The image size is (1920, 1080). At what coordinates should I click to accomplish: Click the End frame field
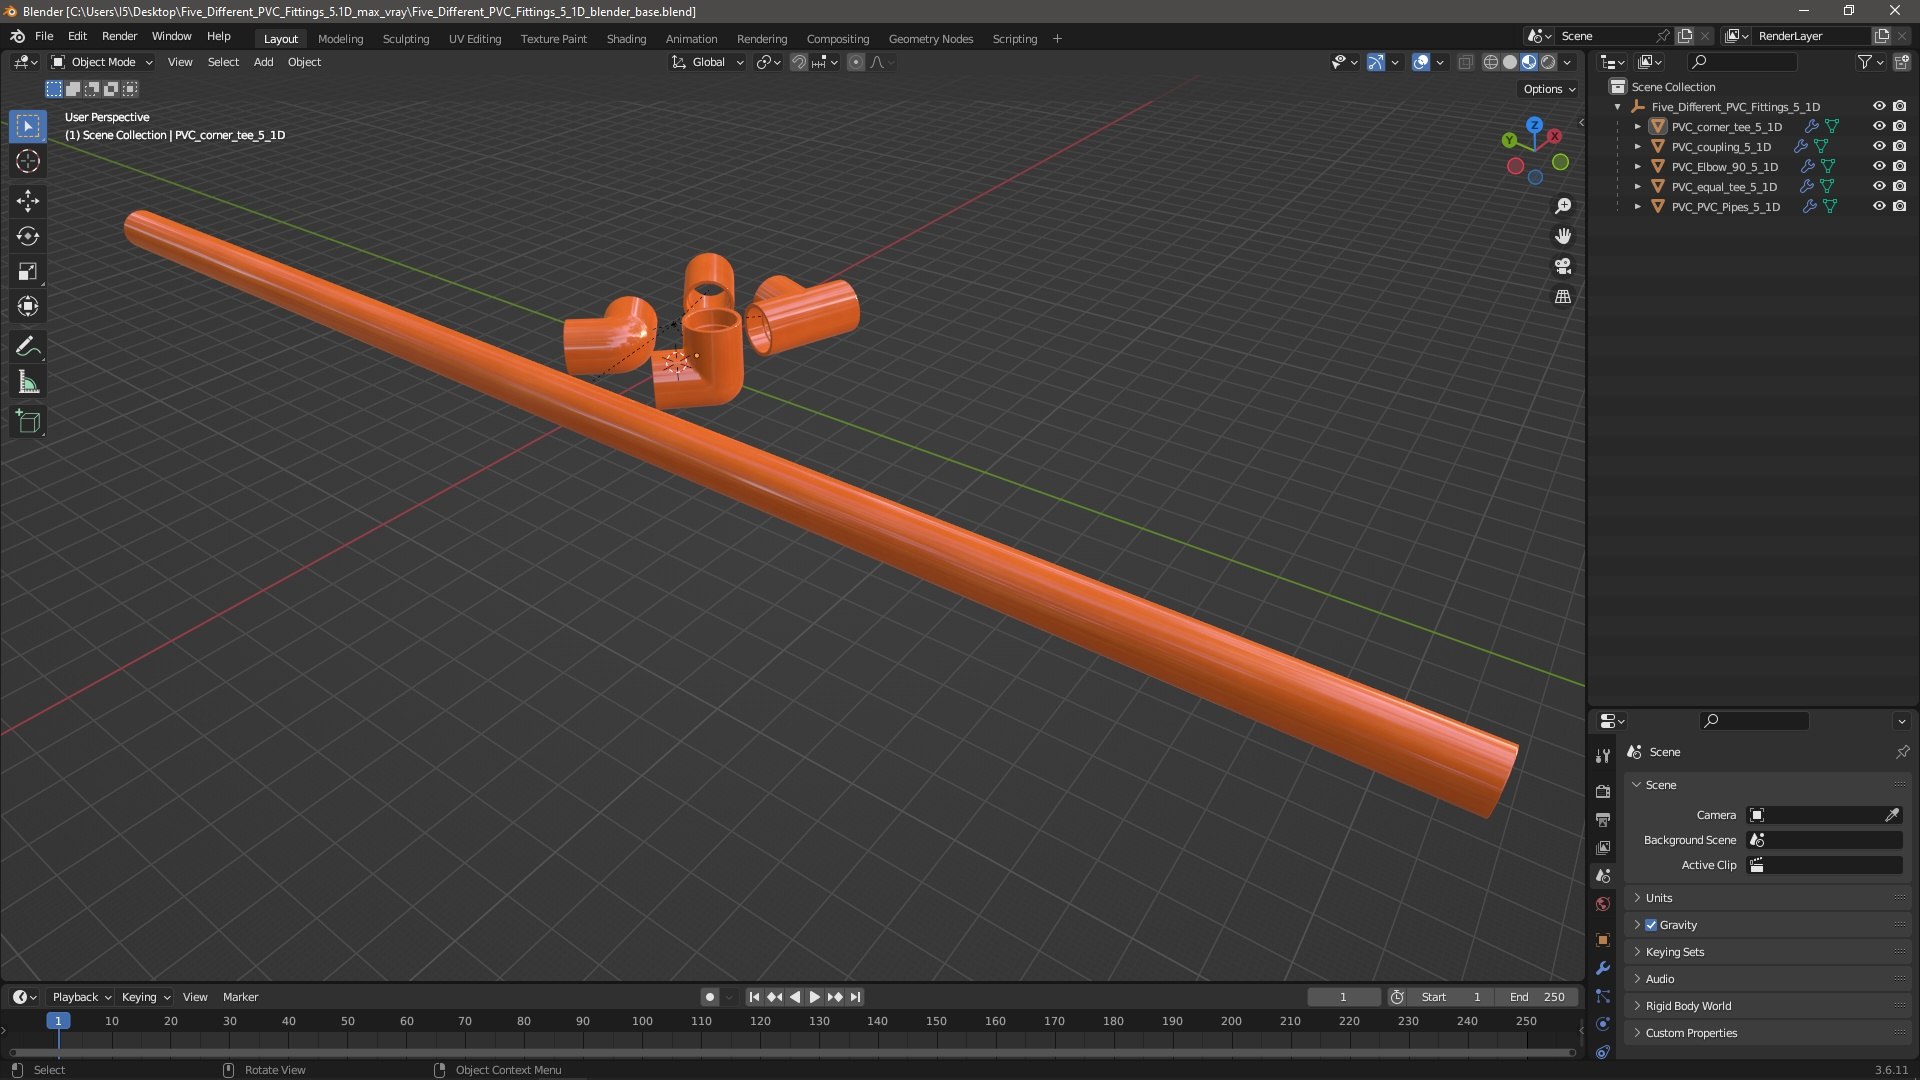click(1537, 997)
